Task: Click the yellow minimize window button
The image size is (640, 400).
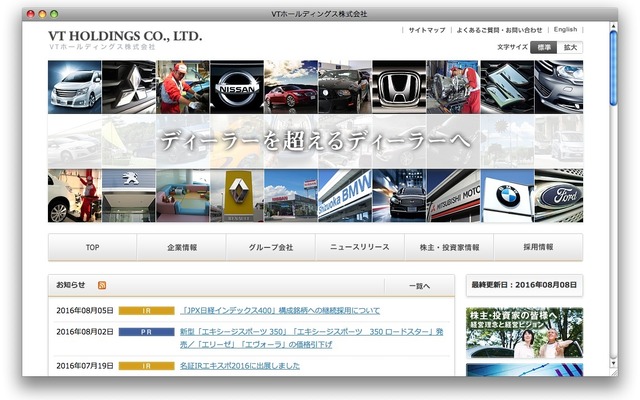Action: click(x=42, y=14)
